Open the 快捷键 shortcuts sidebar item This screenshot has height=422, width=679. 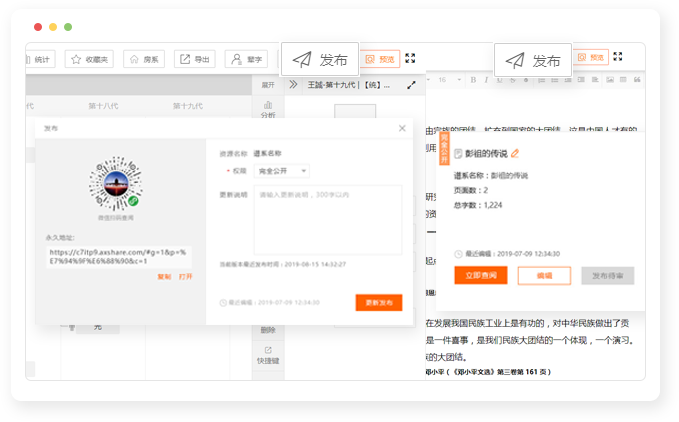[x=267, y=359]
